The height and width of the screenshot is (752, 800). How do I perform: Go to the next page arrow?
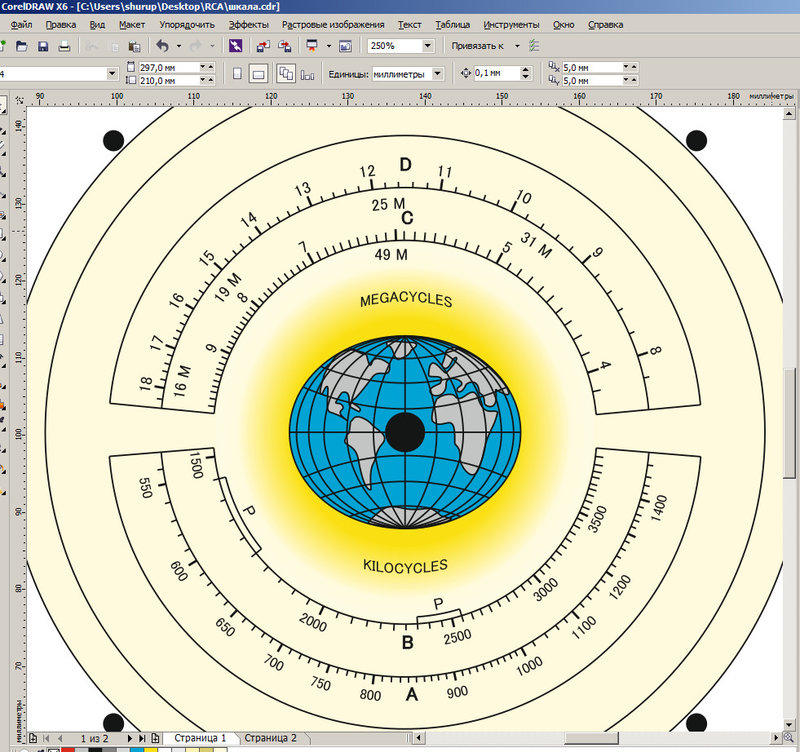point(130,738)
